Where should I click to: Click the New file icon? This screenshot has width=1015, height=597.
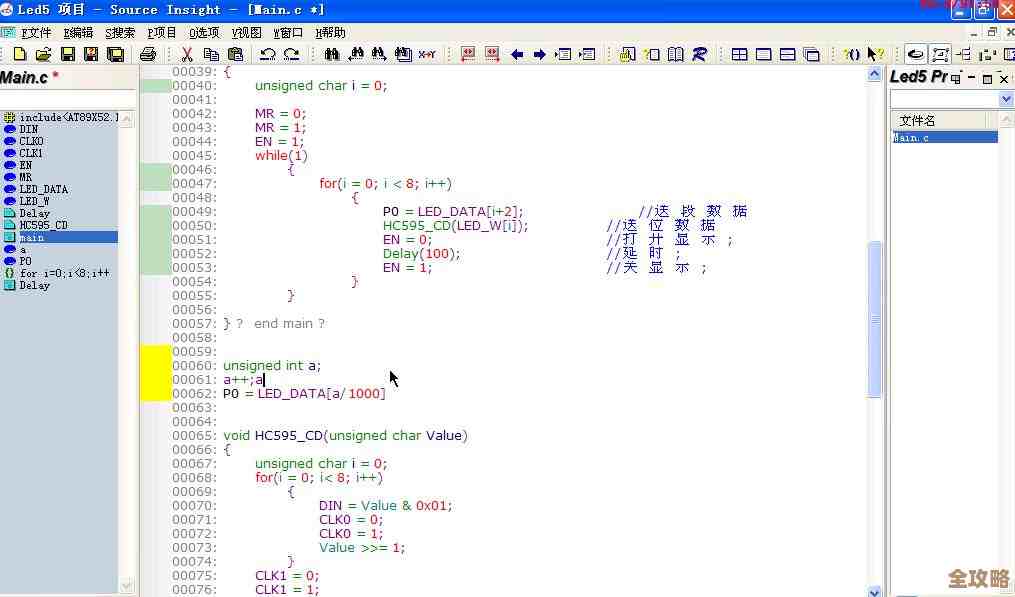click(19, 54)
